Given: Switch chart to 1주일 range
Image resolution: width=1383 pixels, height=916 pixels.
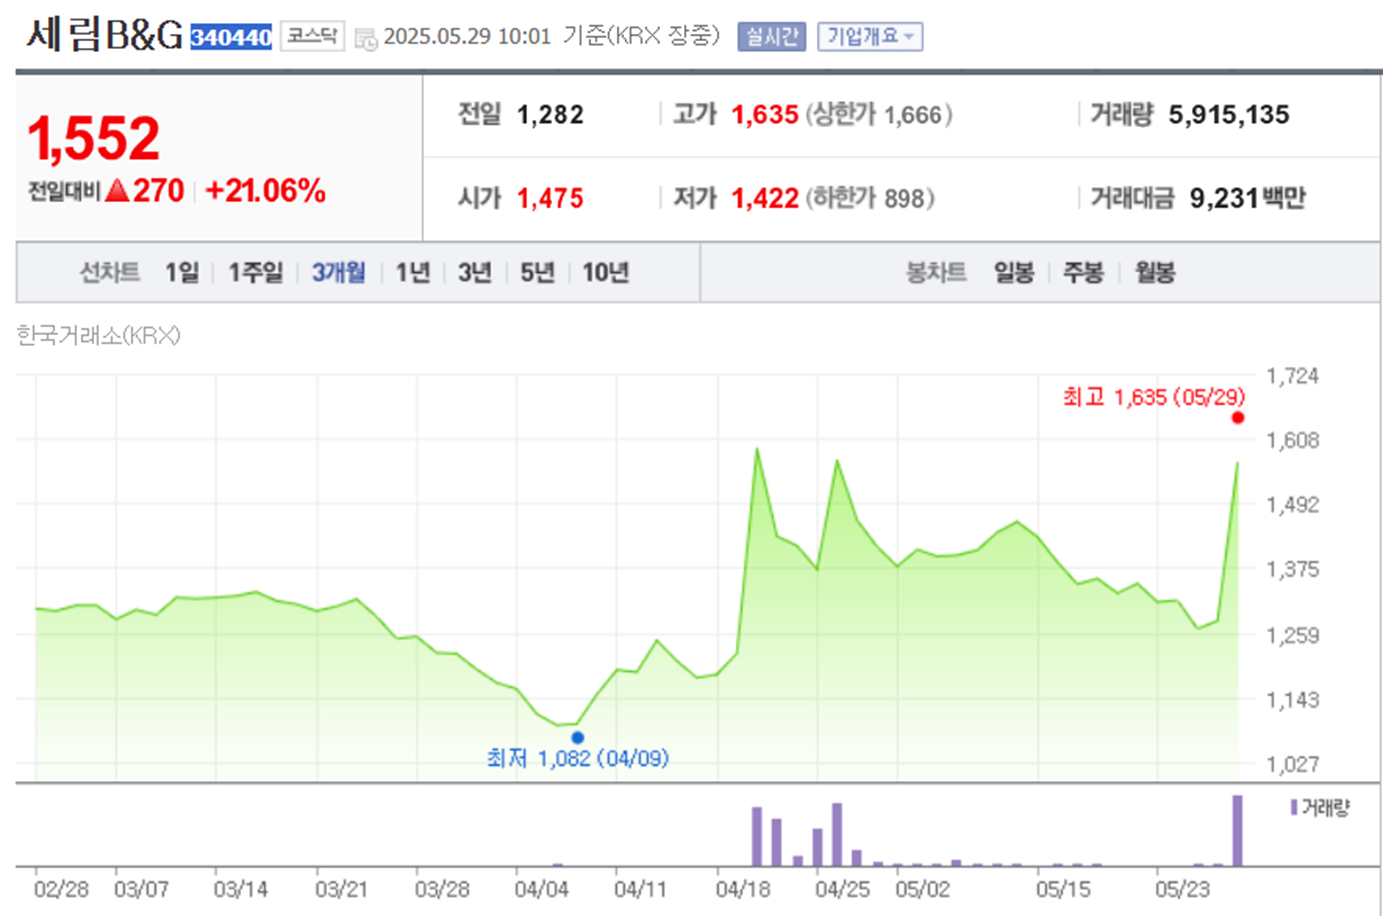Looking at the screenshot, I should (256, 272).
